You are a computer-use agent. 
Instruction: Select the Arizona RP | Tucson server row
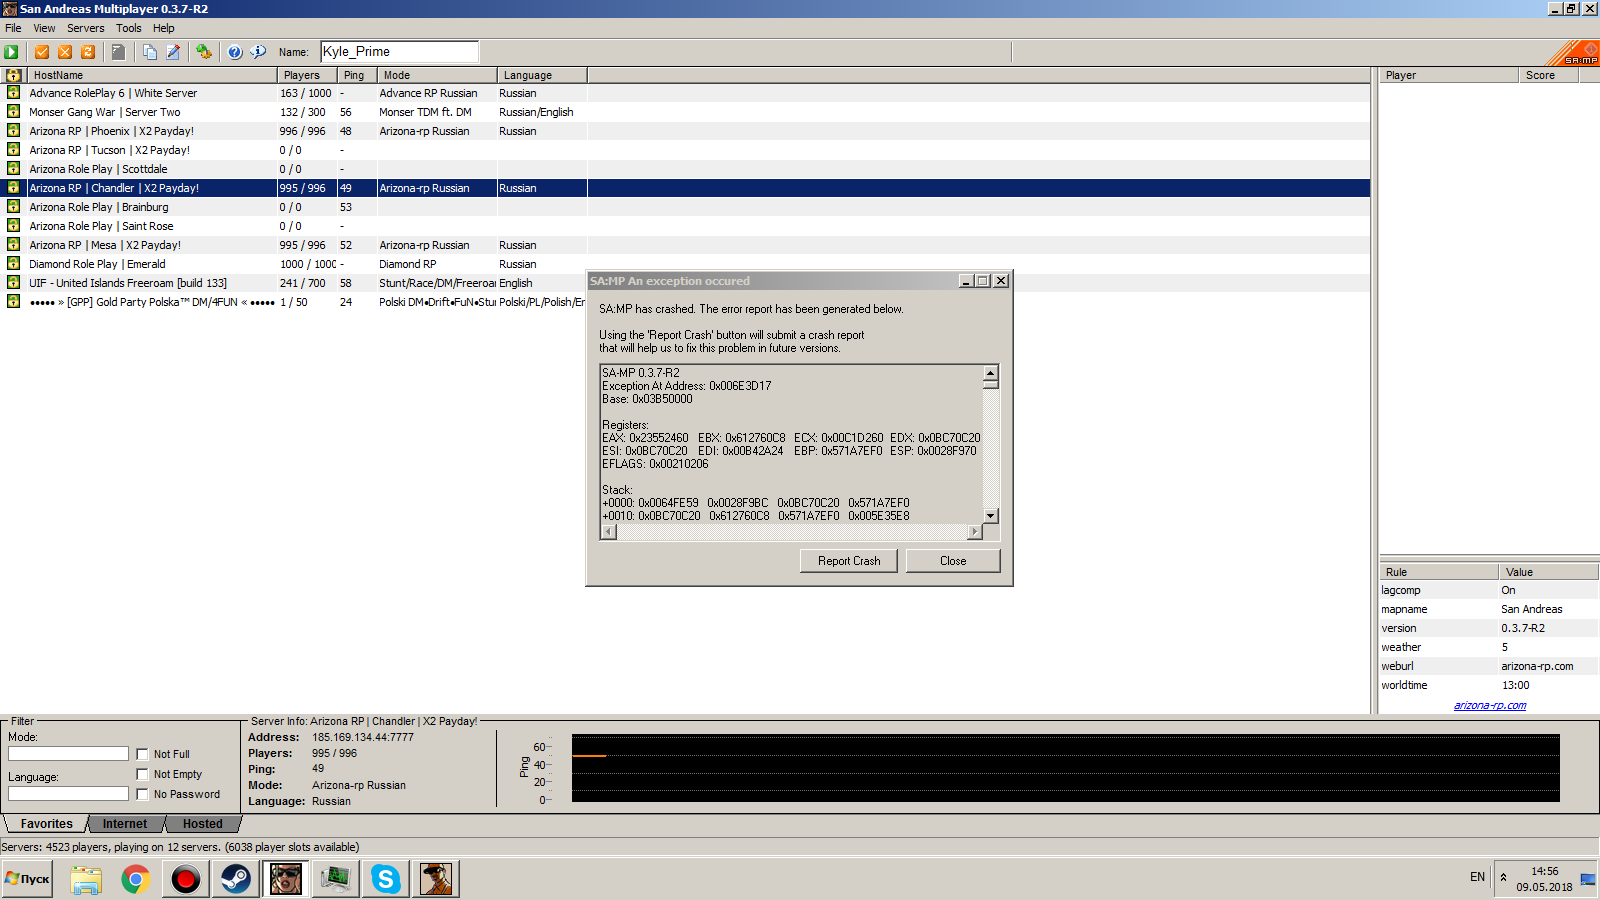[686, 150]
